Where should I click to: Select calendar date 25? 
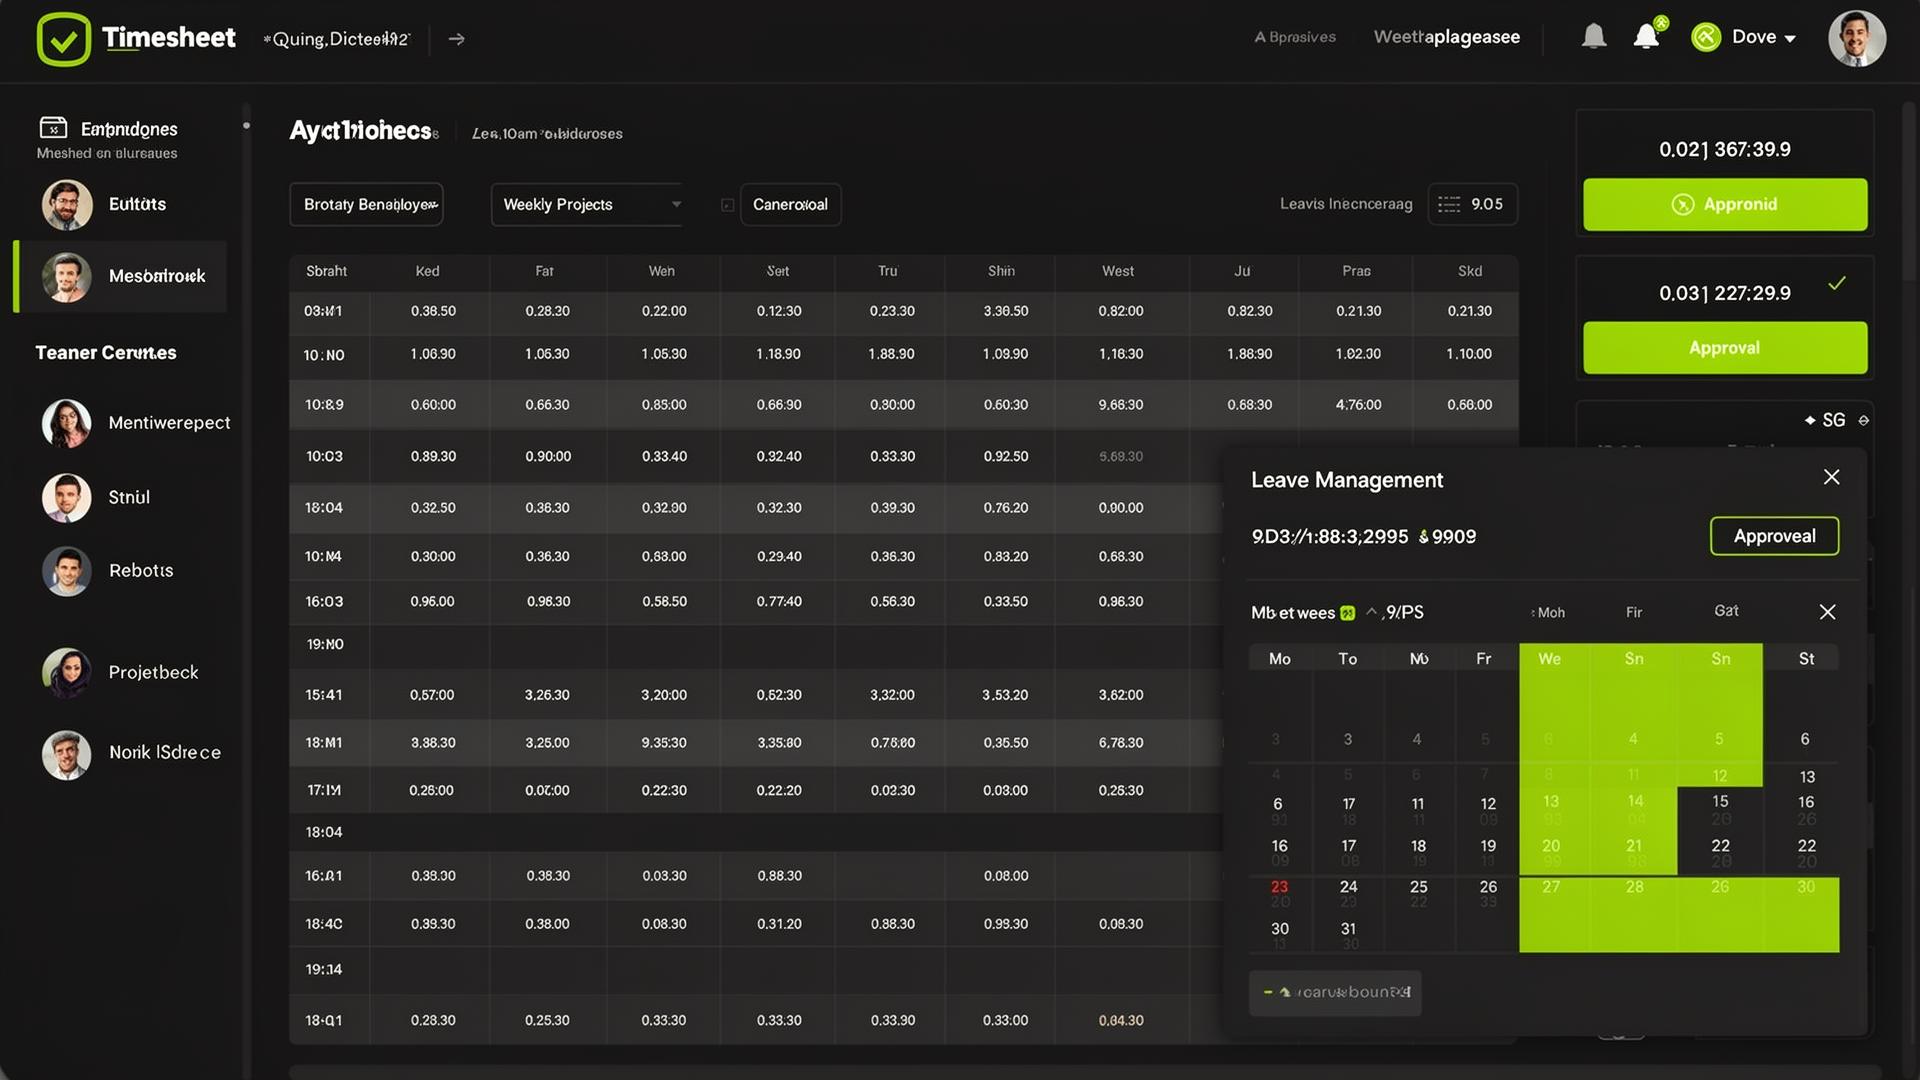[x=1418, y=887]
